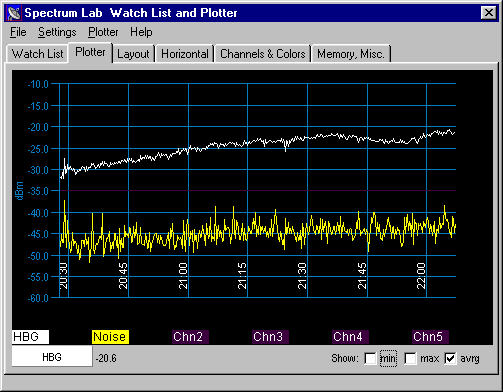
Task: Select the Chn5 channel label
Action: (x=430, y=337)
